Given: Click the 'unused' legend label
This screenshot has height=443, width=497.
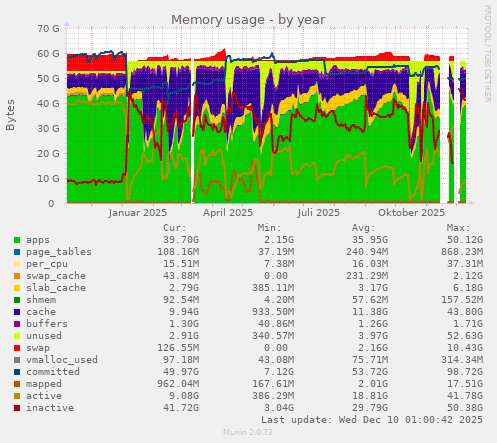Looking at the screenshot, I should point(44,336).
